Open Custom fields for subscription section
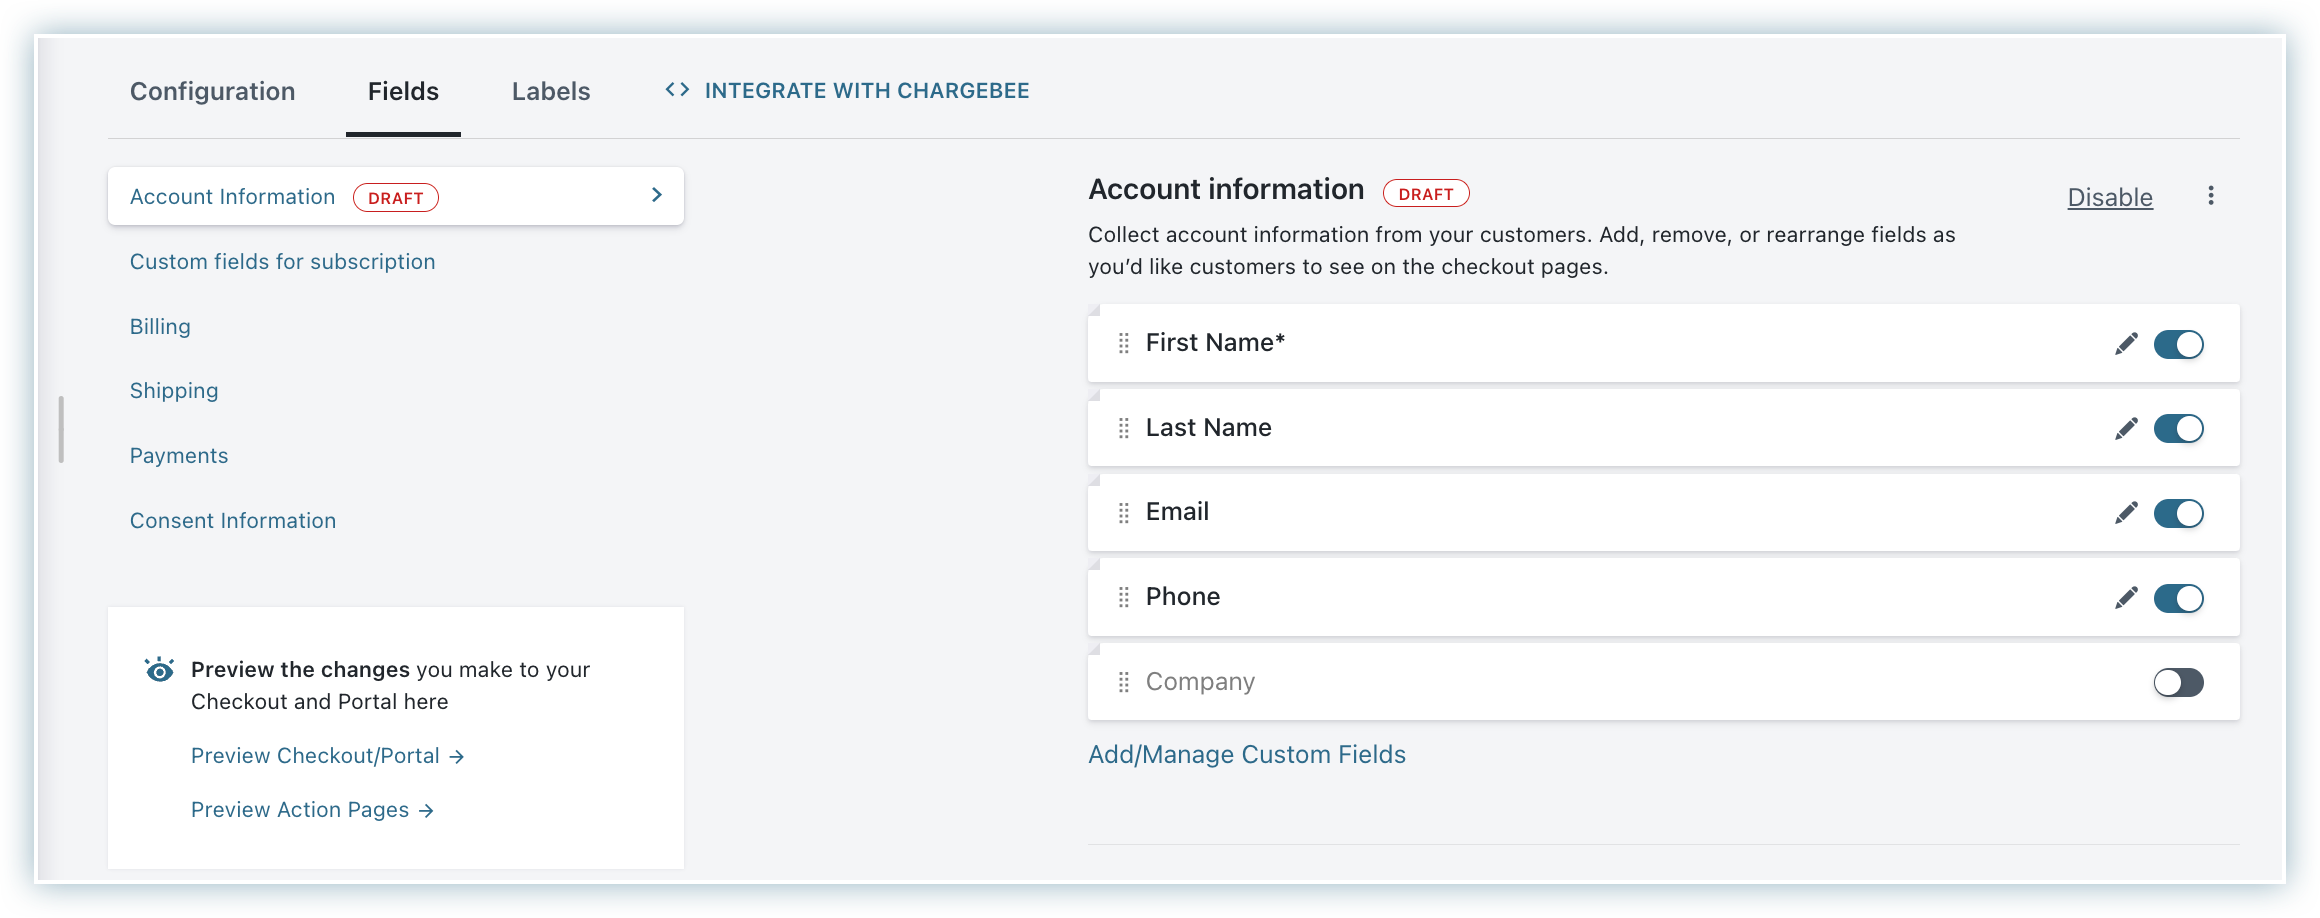The height and width of the screenshot is (918, 2320). tap(282, 262)
